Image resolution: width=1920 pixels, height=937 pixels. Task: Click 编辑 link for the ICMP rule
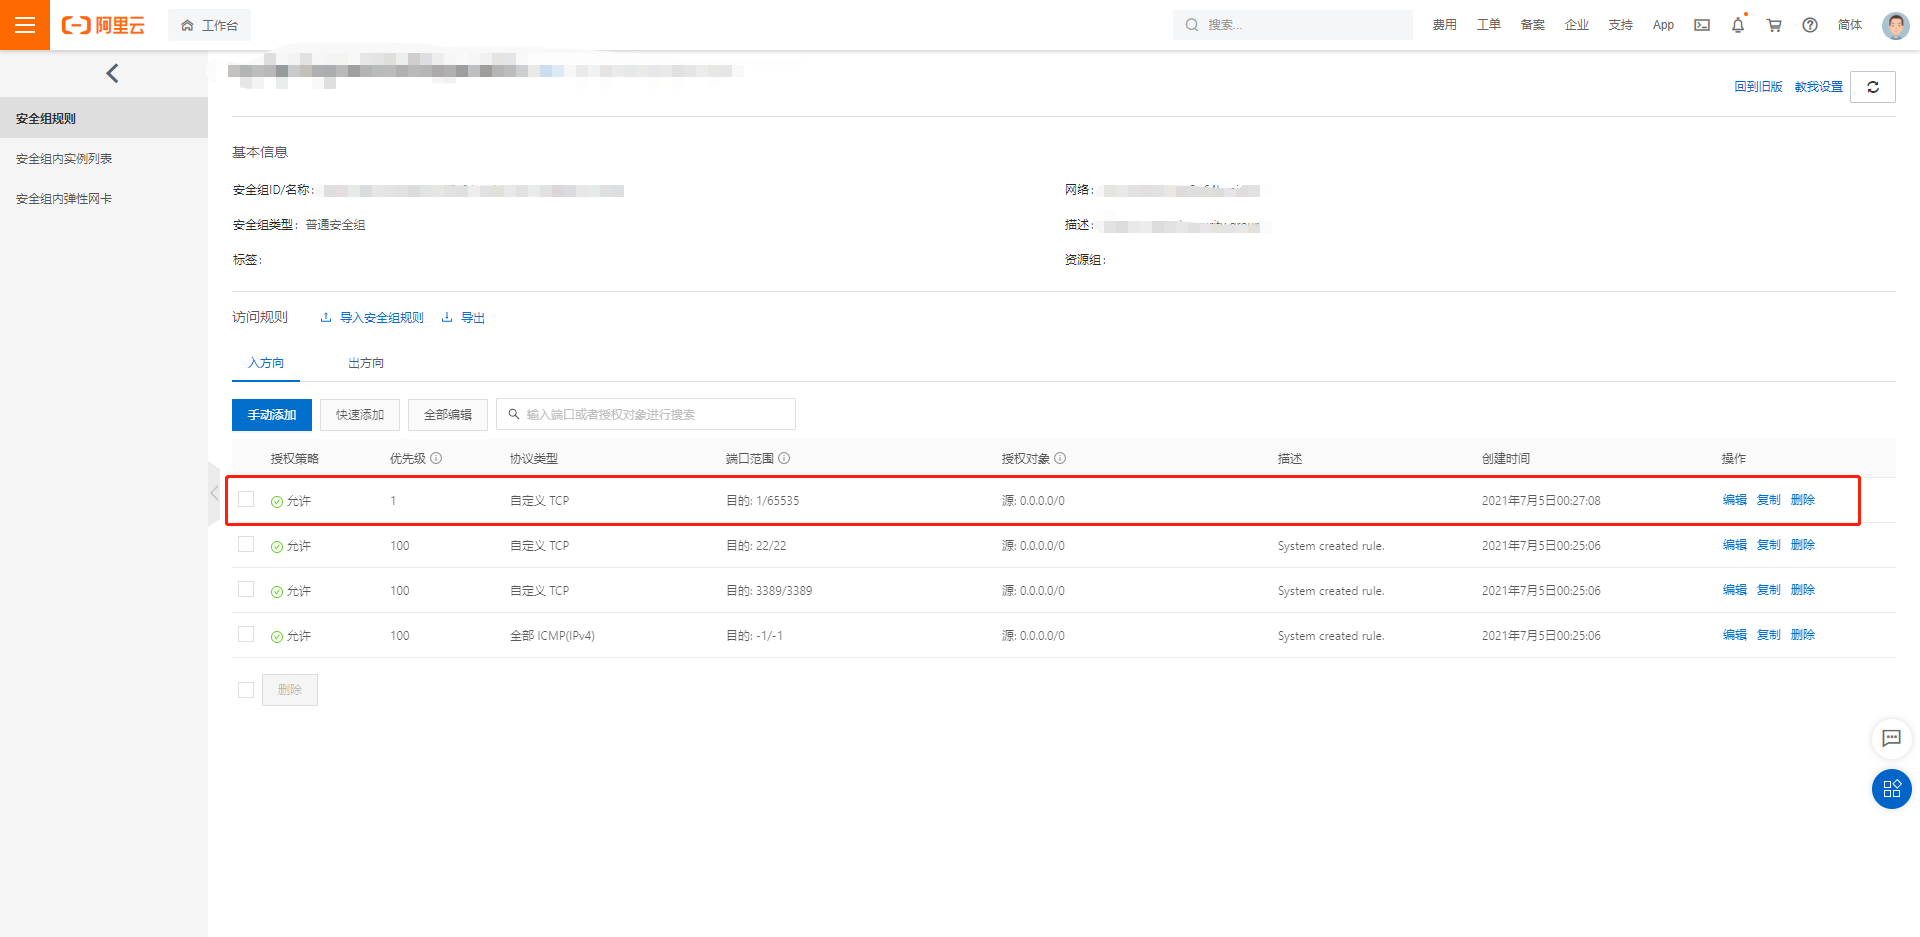click(1734, 635)
